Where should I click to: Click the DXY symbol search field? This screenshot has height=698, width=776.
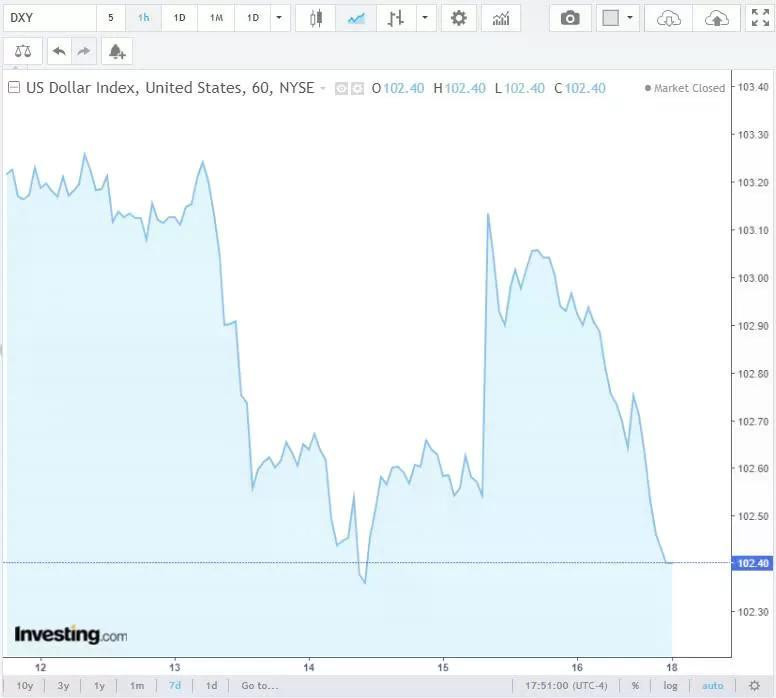point(49,18)
